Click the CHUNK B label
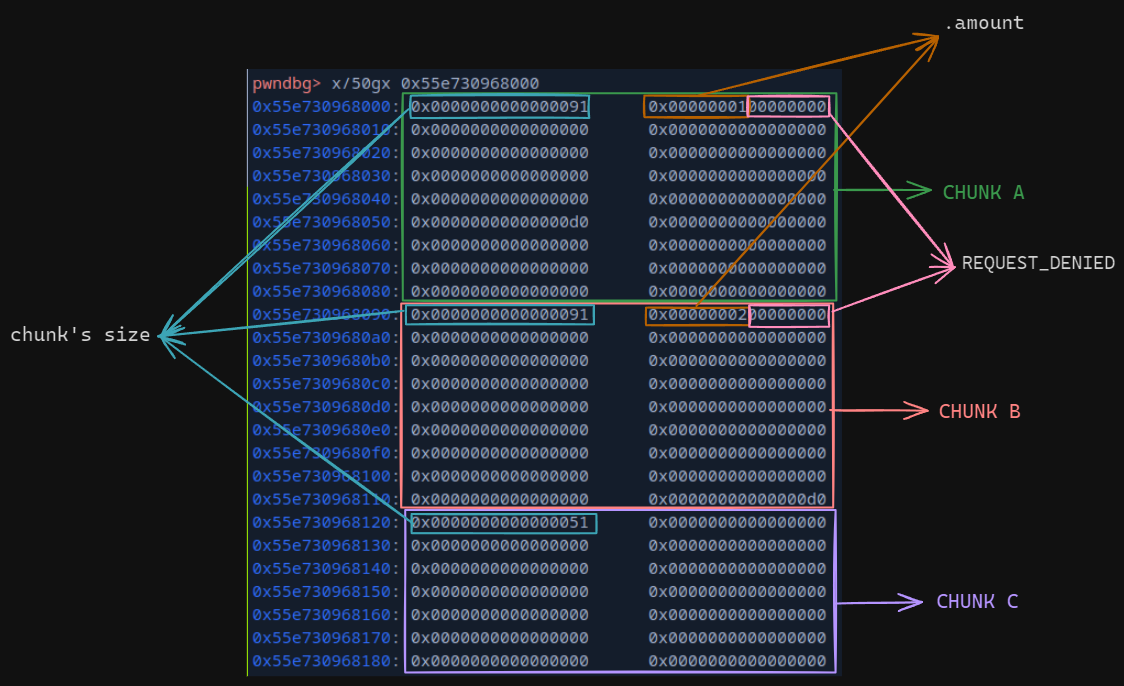 [979, 412]
